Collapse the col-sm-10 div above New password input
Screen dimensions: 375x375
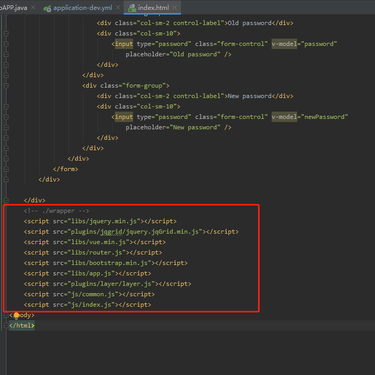[6, 106]
